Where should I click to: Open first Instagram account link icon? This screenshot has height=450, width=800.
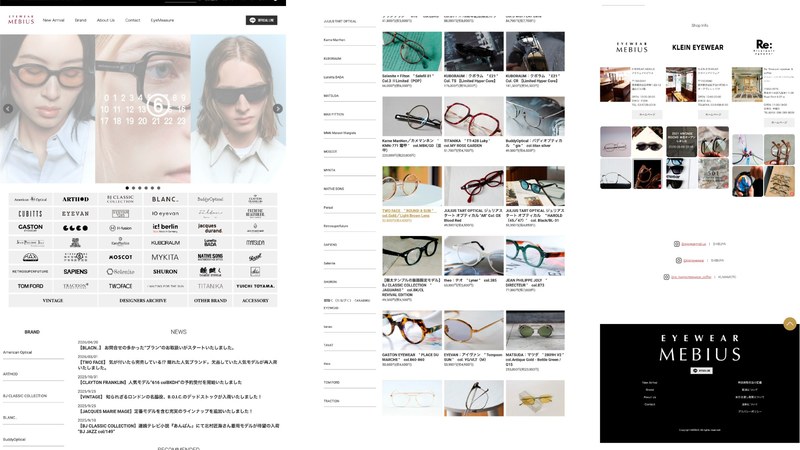[677, 244]
